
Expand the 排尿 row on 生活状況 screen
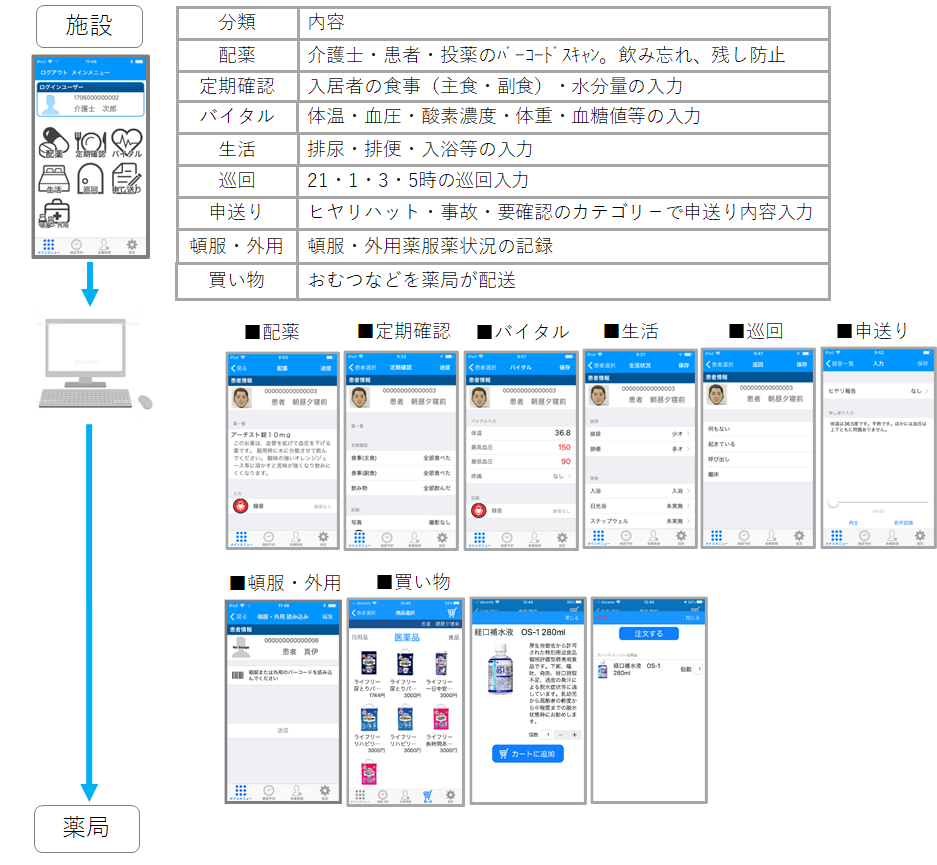[639, 434]
